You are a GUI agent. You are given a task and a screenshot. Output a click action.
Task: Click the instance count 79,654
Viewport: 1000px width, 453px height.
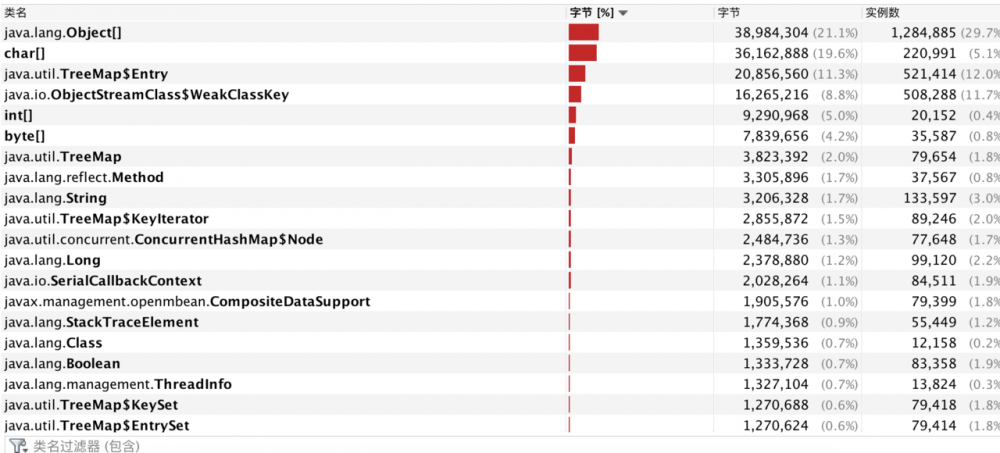pyautogui.click(x=934, y=157)
